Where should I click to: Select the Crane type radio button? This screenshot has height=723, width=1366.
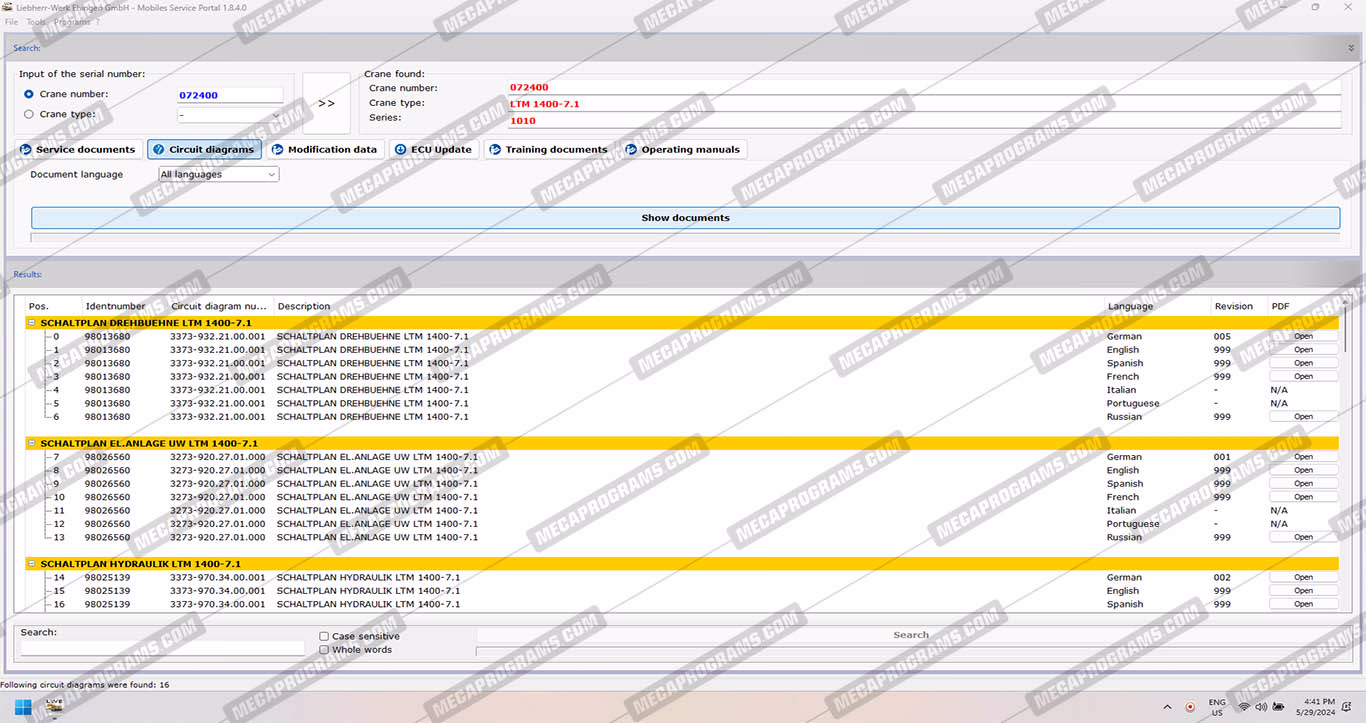coord(29,115)
